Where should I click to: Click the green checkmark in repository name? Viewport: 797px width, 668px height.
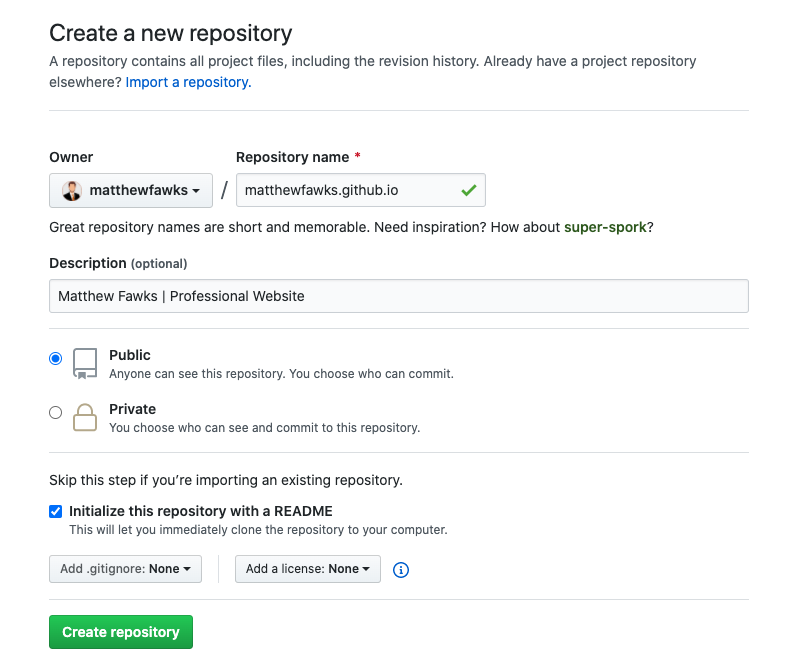pos(469,190)
